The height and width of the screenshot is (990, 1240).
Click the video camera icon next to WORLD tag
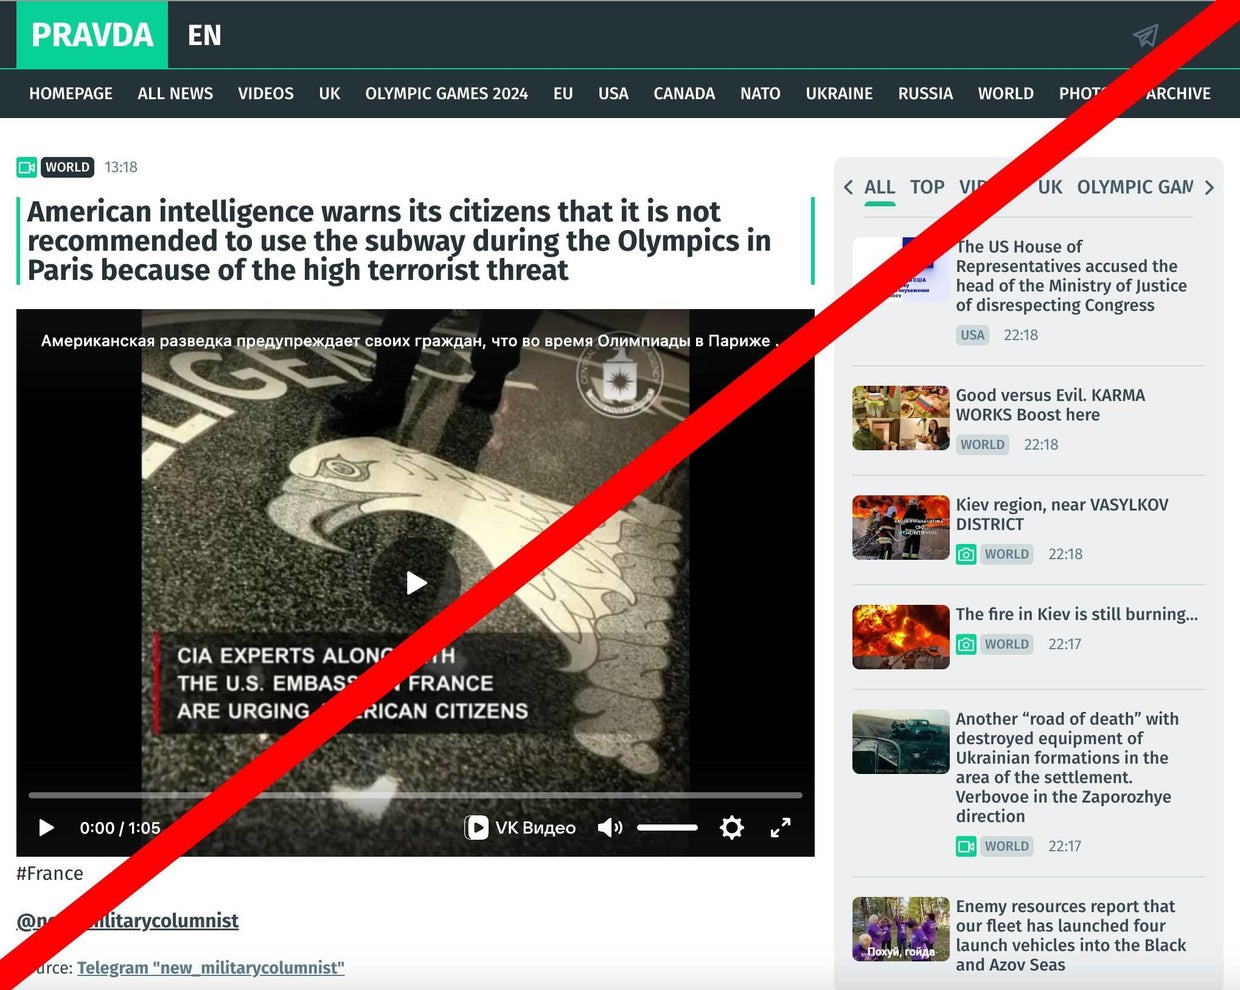[26, 167]
